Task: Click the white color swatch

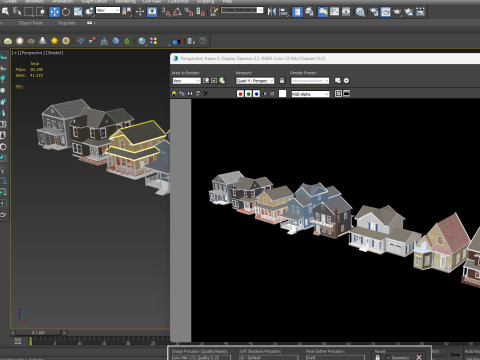Action: 282,94
